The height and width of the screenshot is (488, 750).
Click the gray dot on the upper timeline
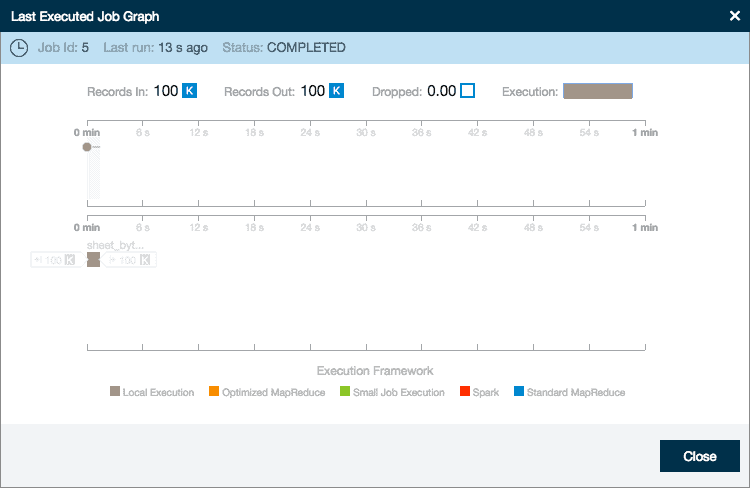[x=87, y=147]
